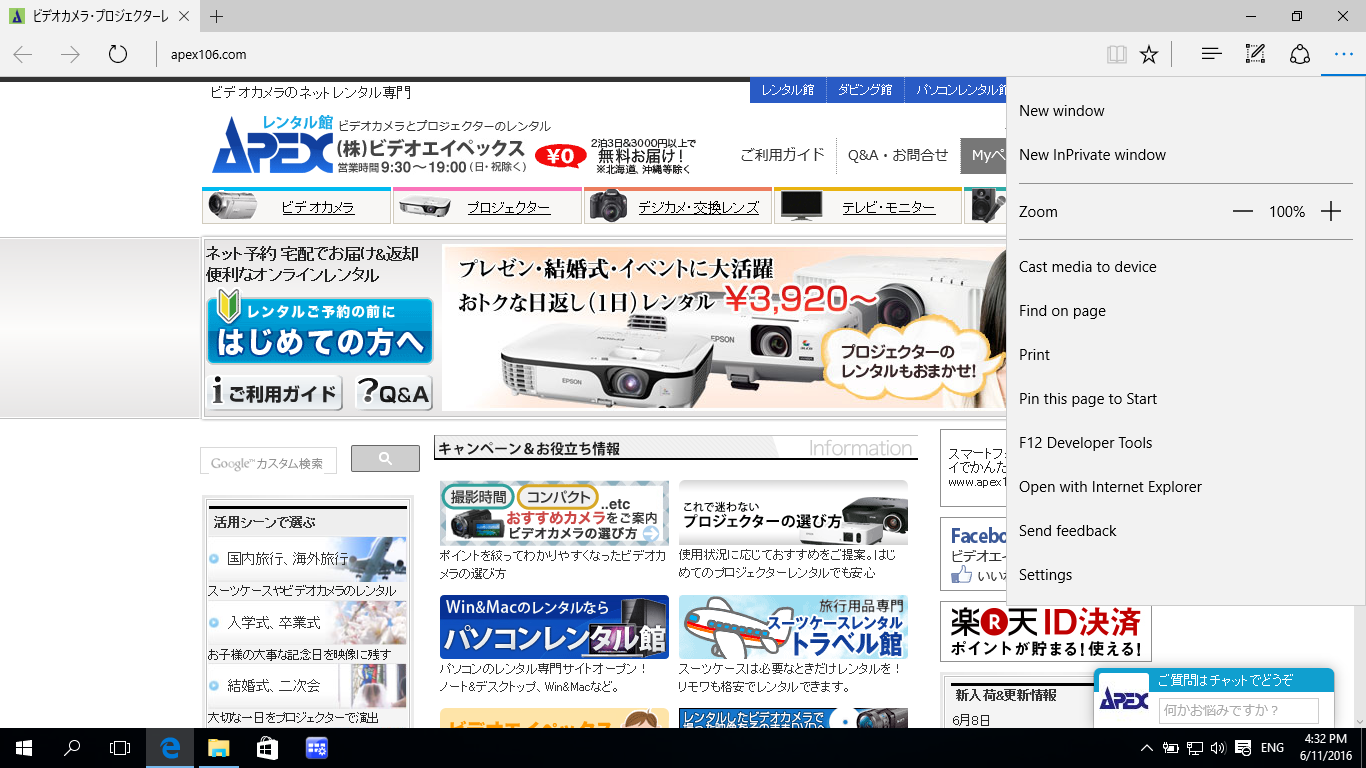Viewport: 1366px width, 768px height.
Task: Open the ビデオカメラ category
Action: pos(296,206)
